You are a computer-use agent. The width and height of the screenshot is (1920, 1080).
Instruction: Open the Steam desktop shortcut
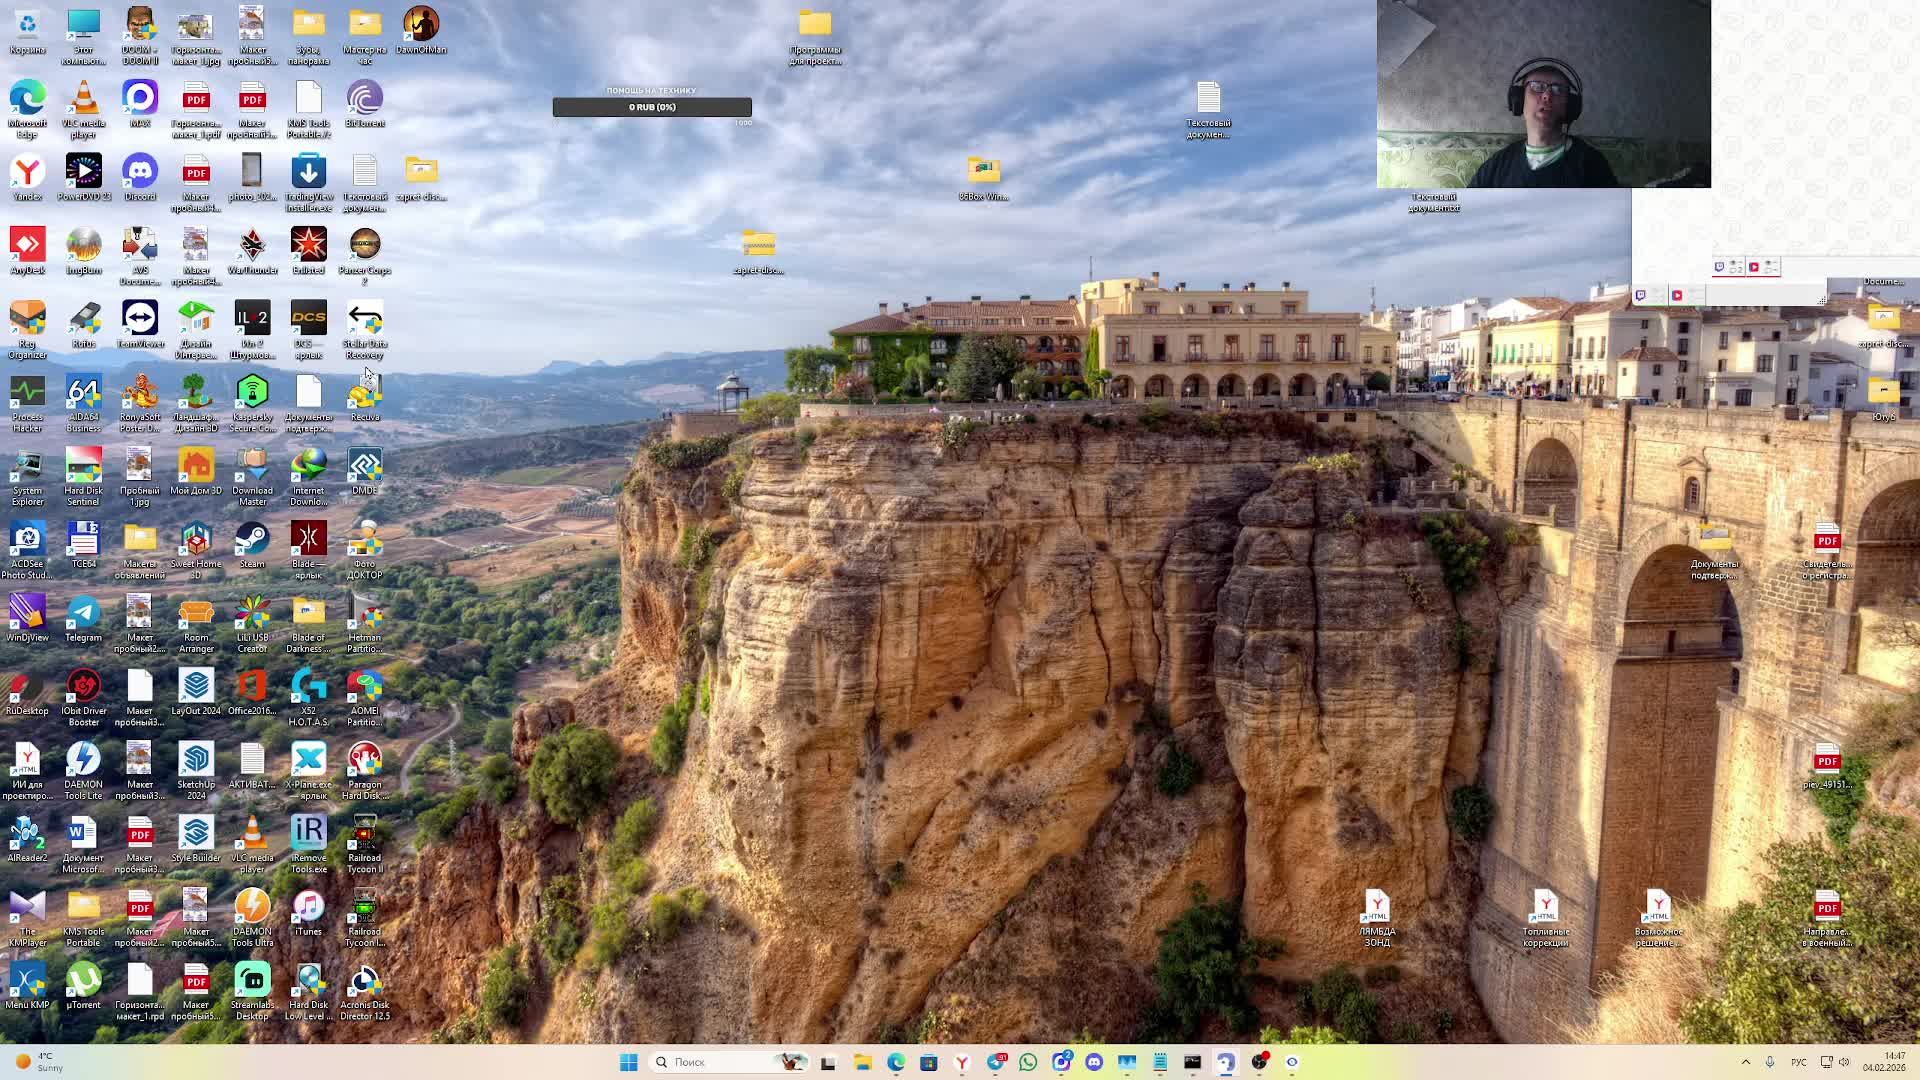pos(252,542)
